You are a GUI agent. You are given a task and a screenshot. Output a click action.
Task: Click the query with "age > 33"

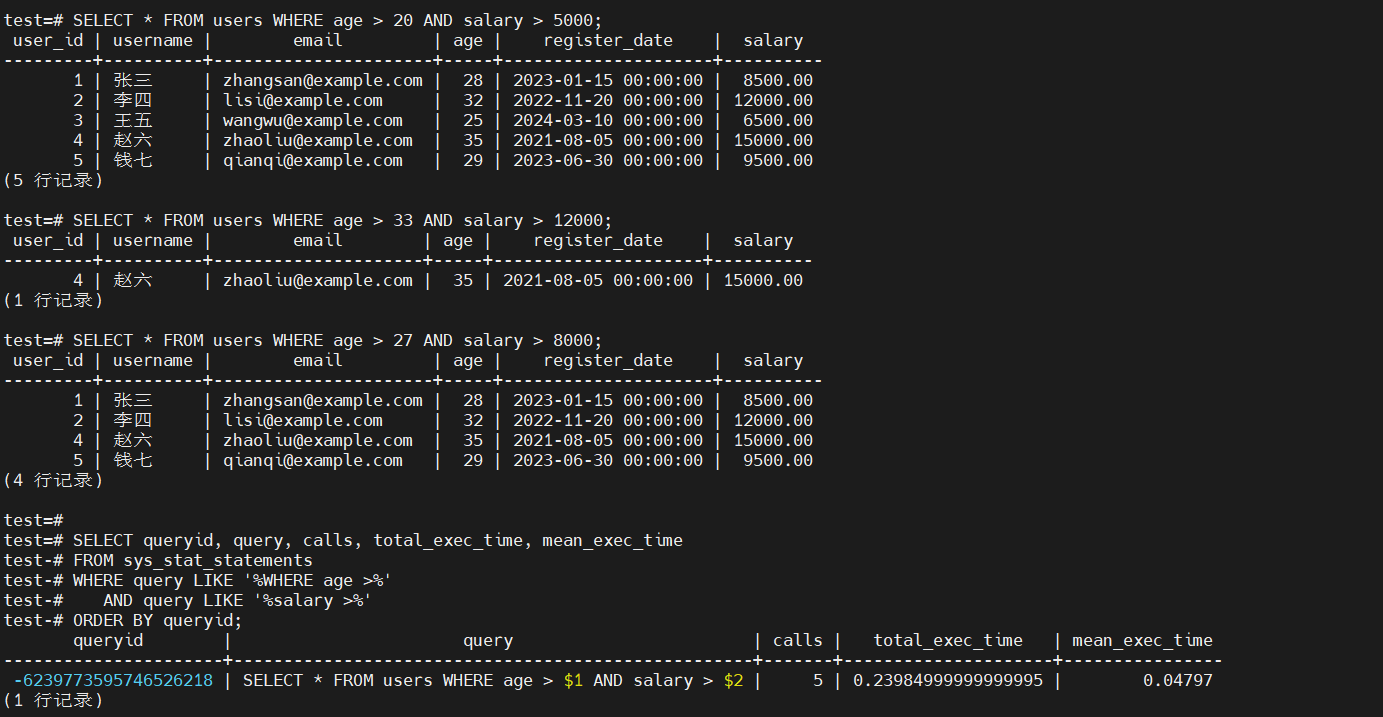pyautogui.click(x=342, y=220)
